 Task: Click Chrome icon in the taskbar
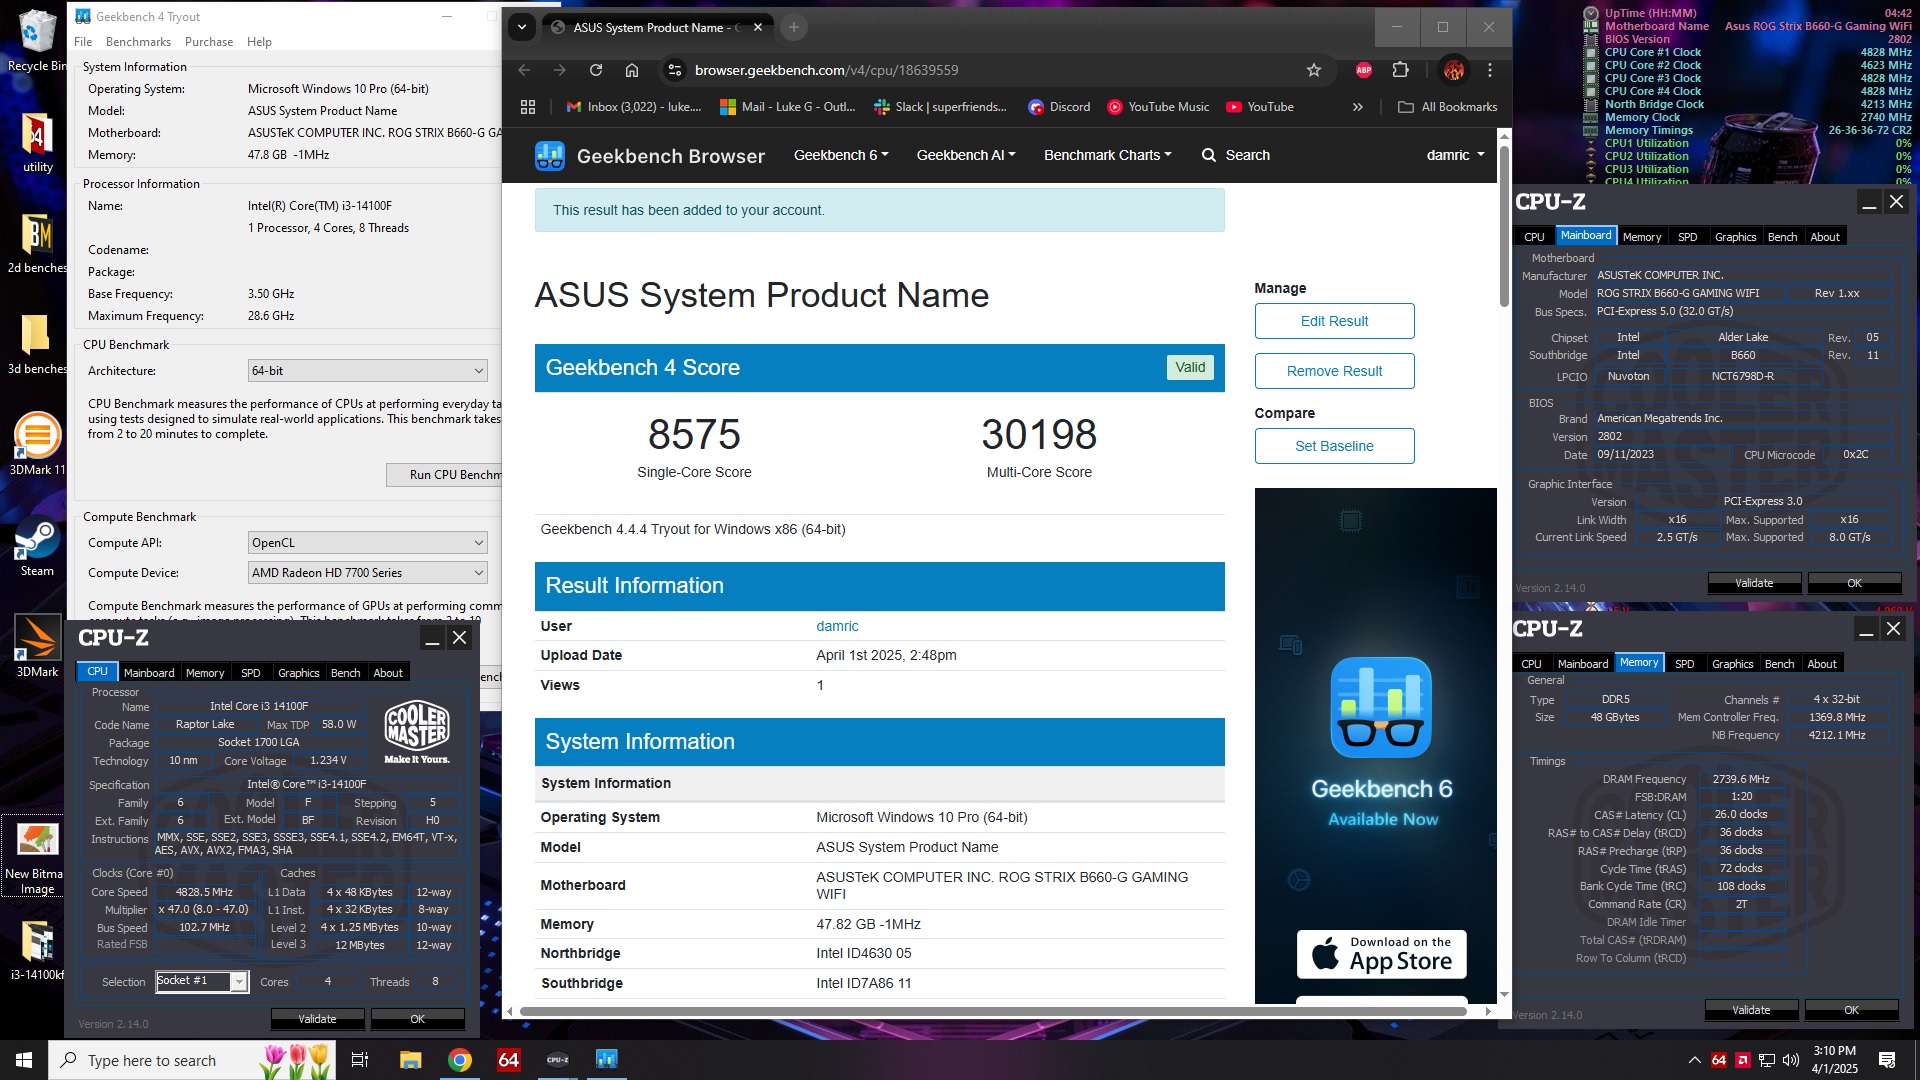[460, 1060]
